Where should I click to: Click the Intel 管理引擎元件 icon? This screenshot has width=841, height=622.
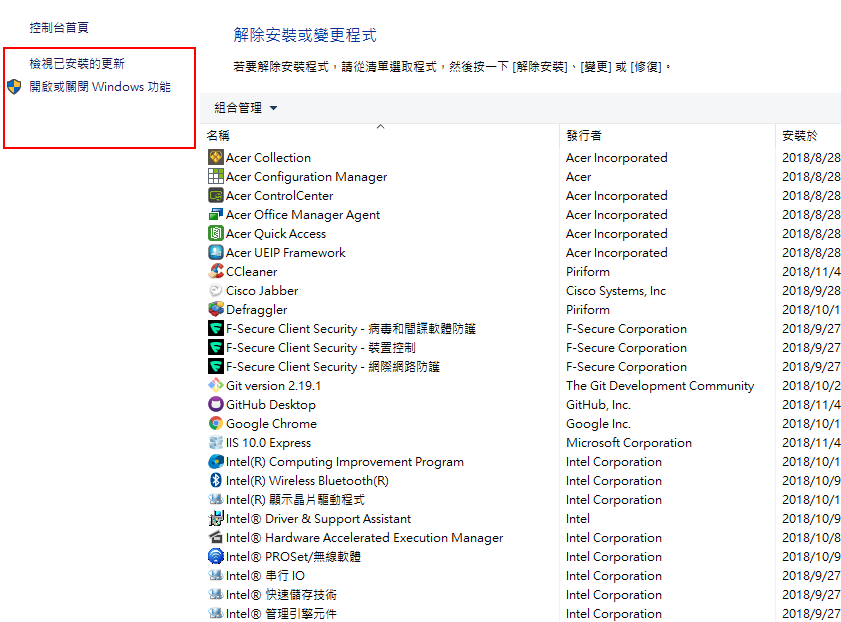(216, 613)
